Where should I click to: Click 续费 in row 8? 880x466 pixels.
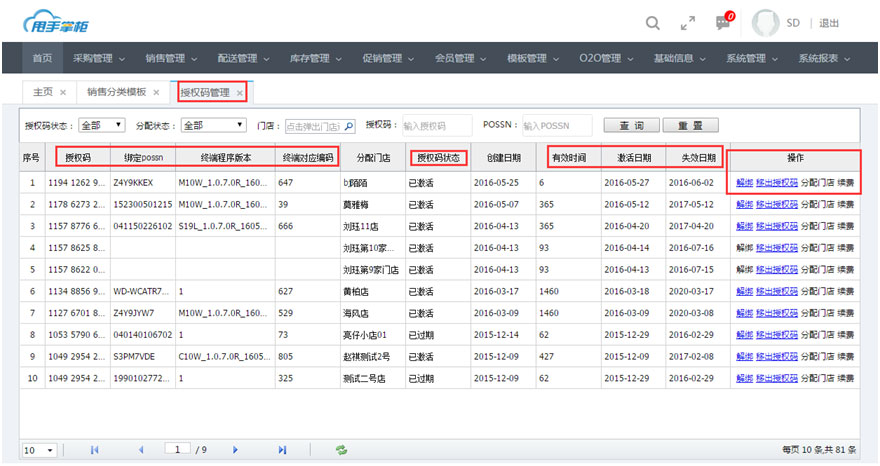[846, 335]
